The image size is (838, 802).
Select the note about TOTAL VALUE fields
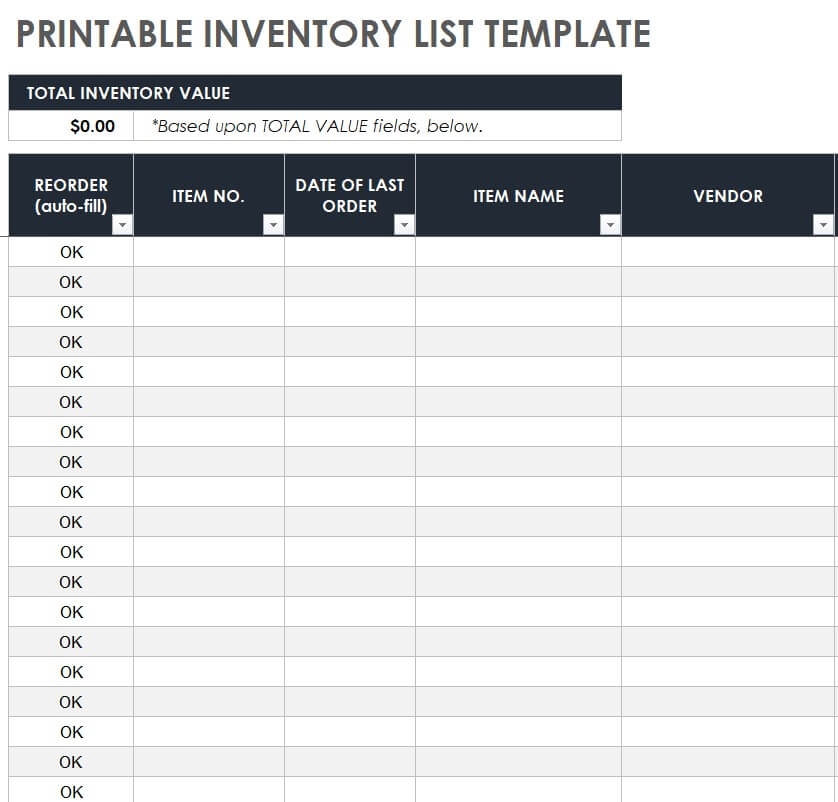tap(316, 126)
